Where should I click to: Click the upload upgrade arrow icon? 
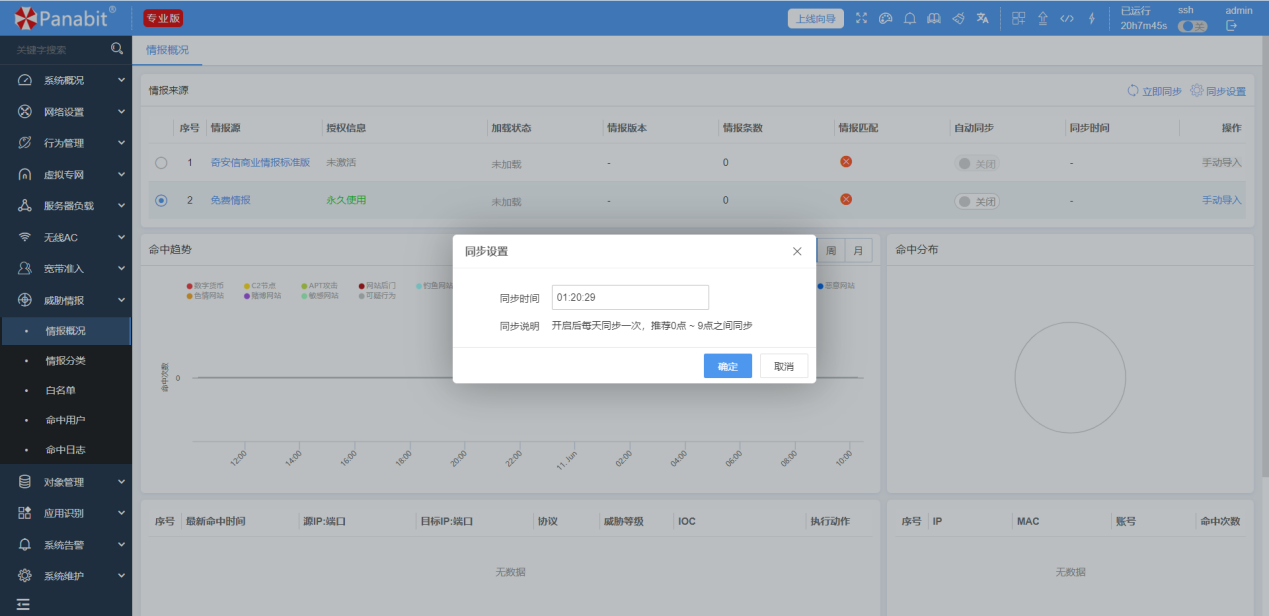1043,18
